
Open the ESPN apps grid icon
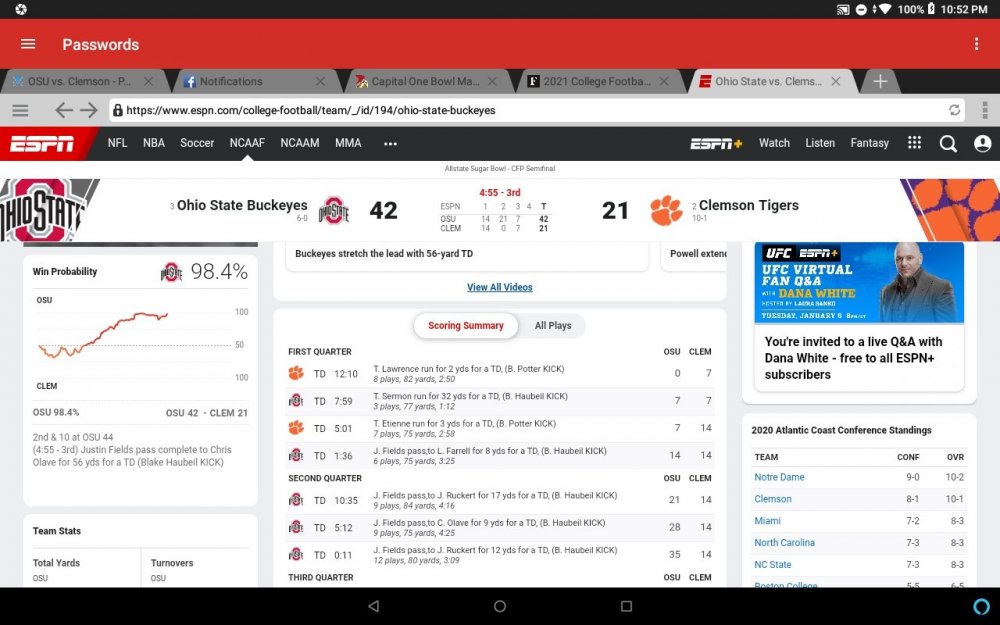tap(914, 143)
